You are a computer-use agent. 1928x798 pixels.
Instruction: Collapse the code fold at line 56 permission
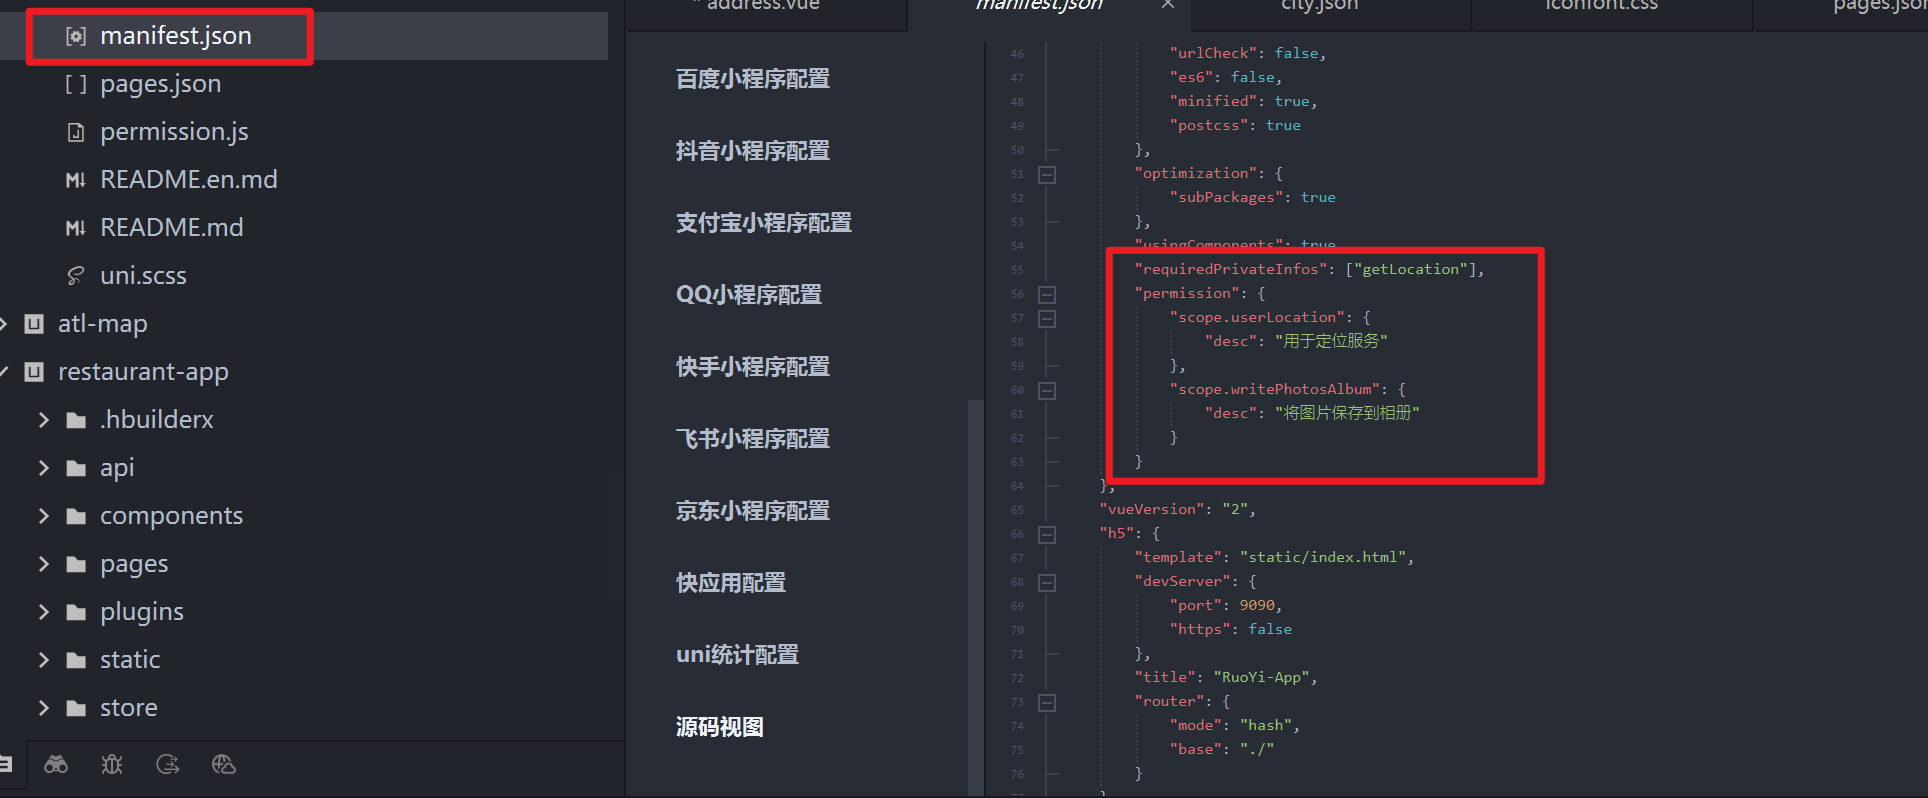click(x=1047, y=294)
